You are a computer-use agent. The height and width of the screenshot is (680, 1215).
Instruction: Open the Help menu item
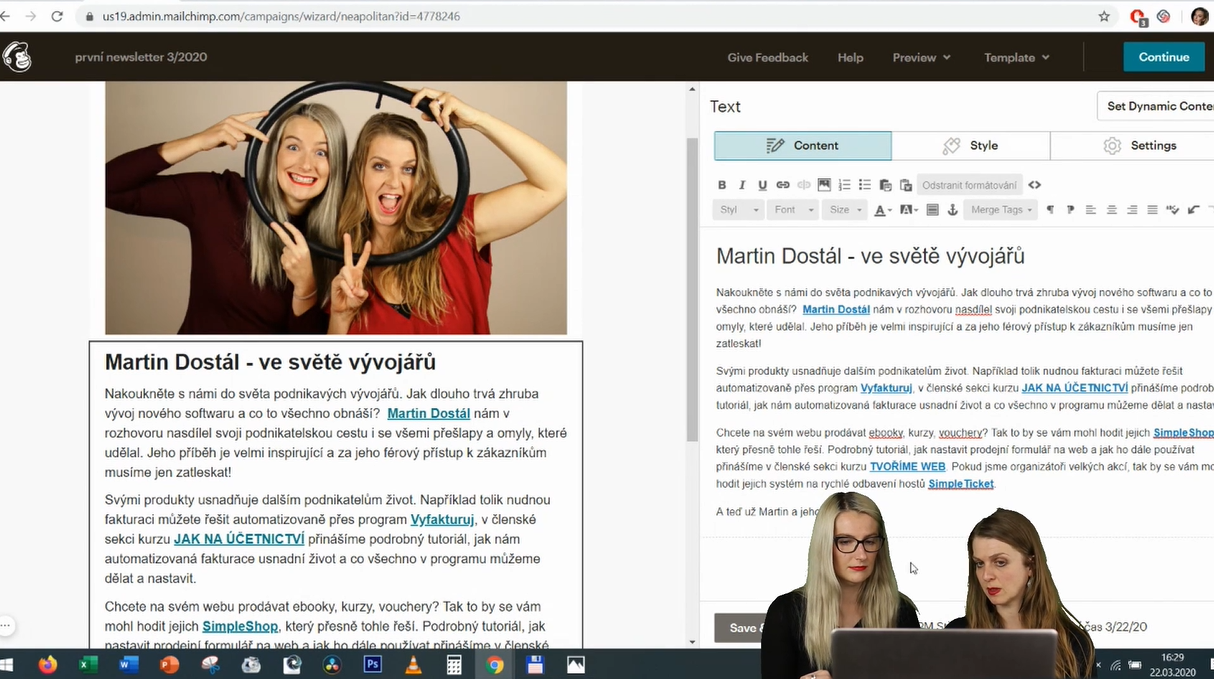click(851, 57)
